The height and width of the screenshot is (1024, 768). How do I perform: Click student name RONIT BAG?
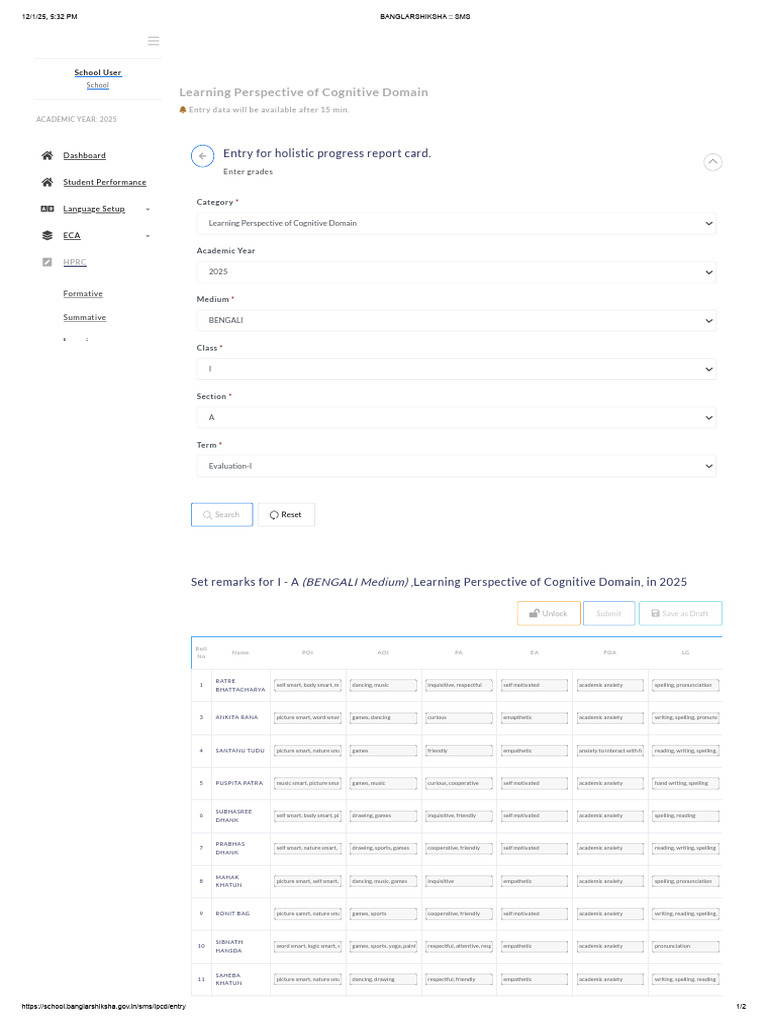(232, 914)
